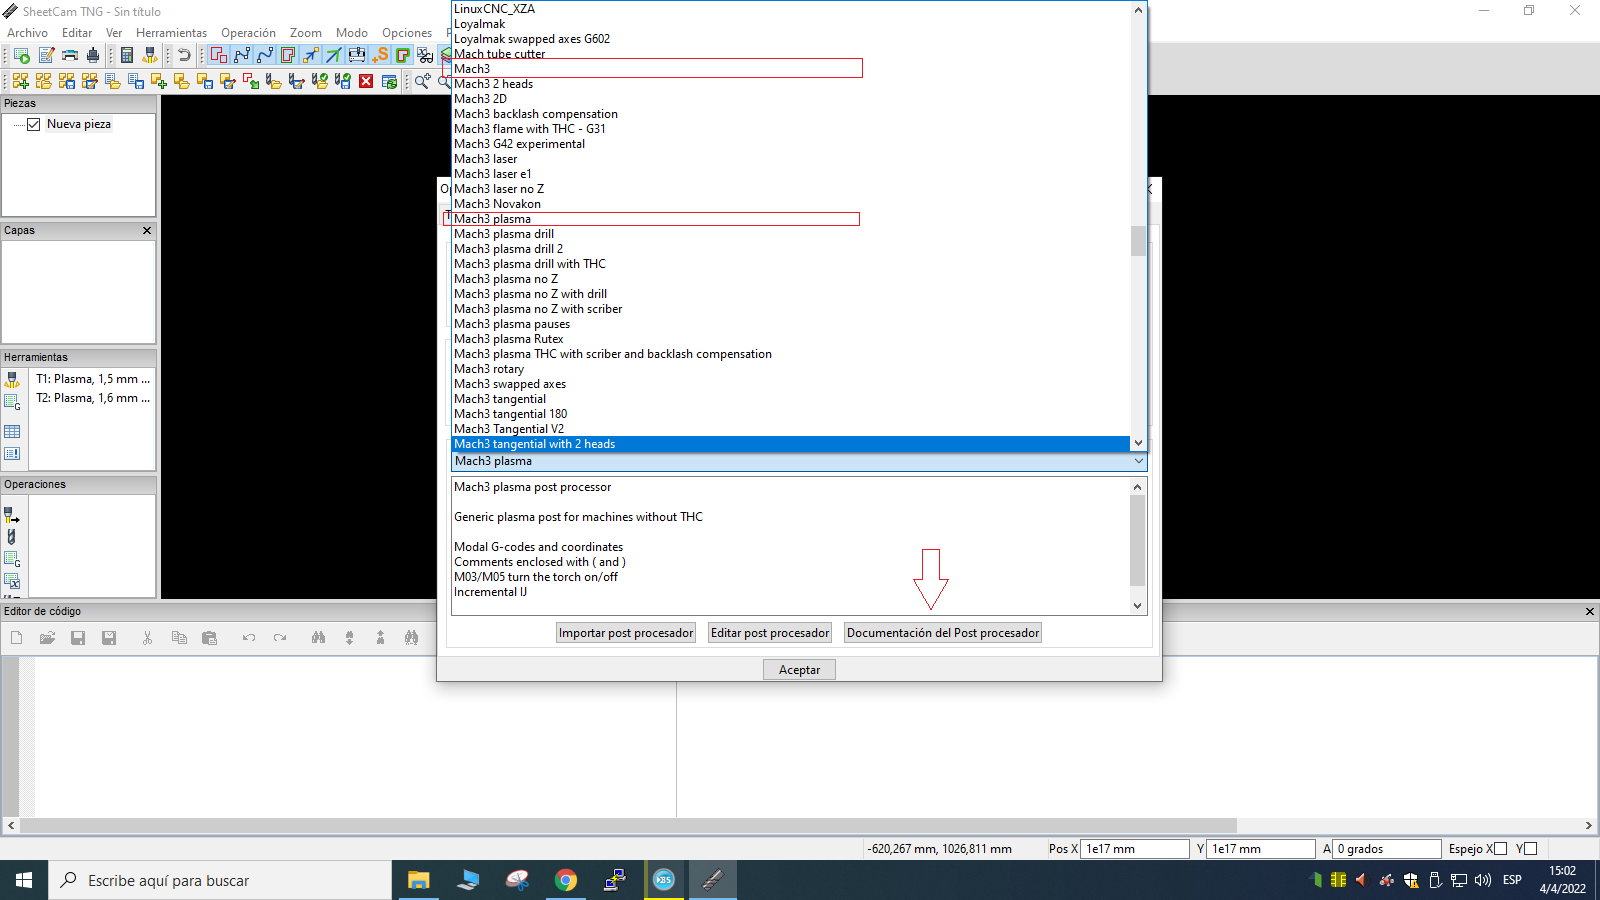The width and height of the screenshot is (1600, 900).
Task: Click the zoom in magnifier icon
Action: tap(423, 81)
